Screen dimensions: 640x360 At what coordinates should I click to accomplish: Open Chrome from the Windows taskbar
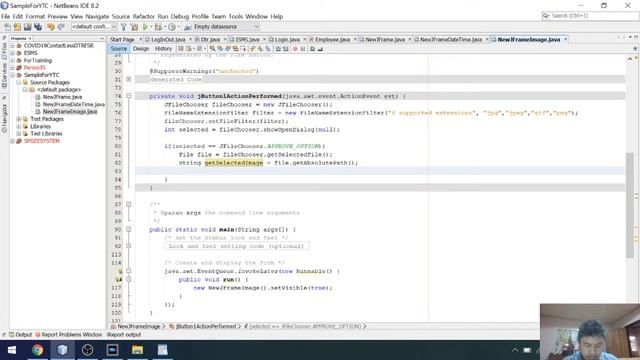(x=38, y=350)
